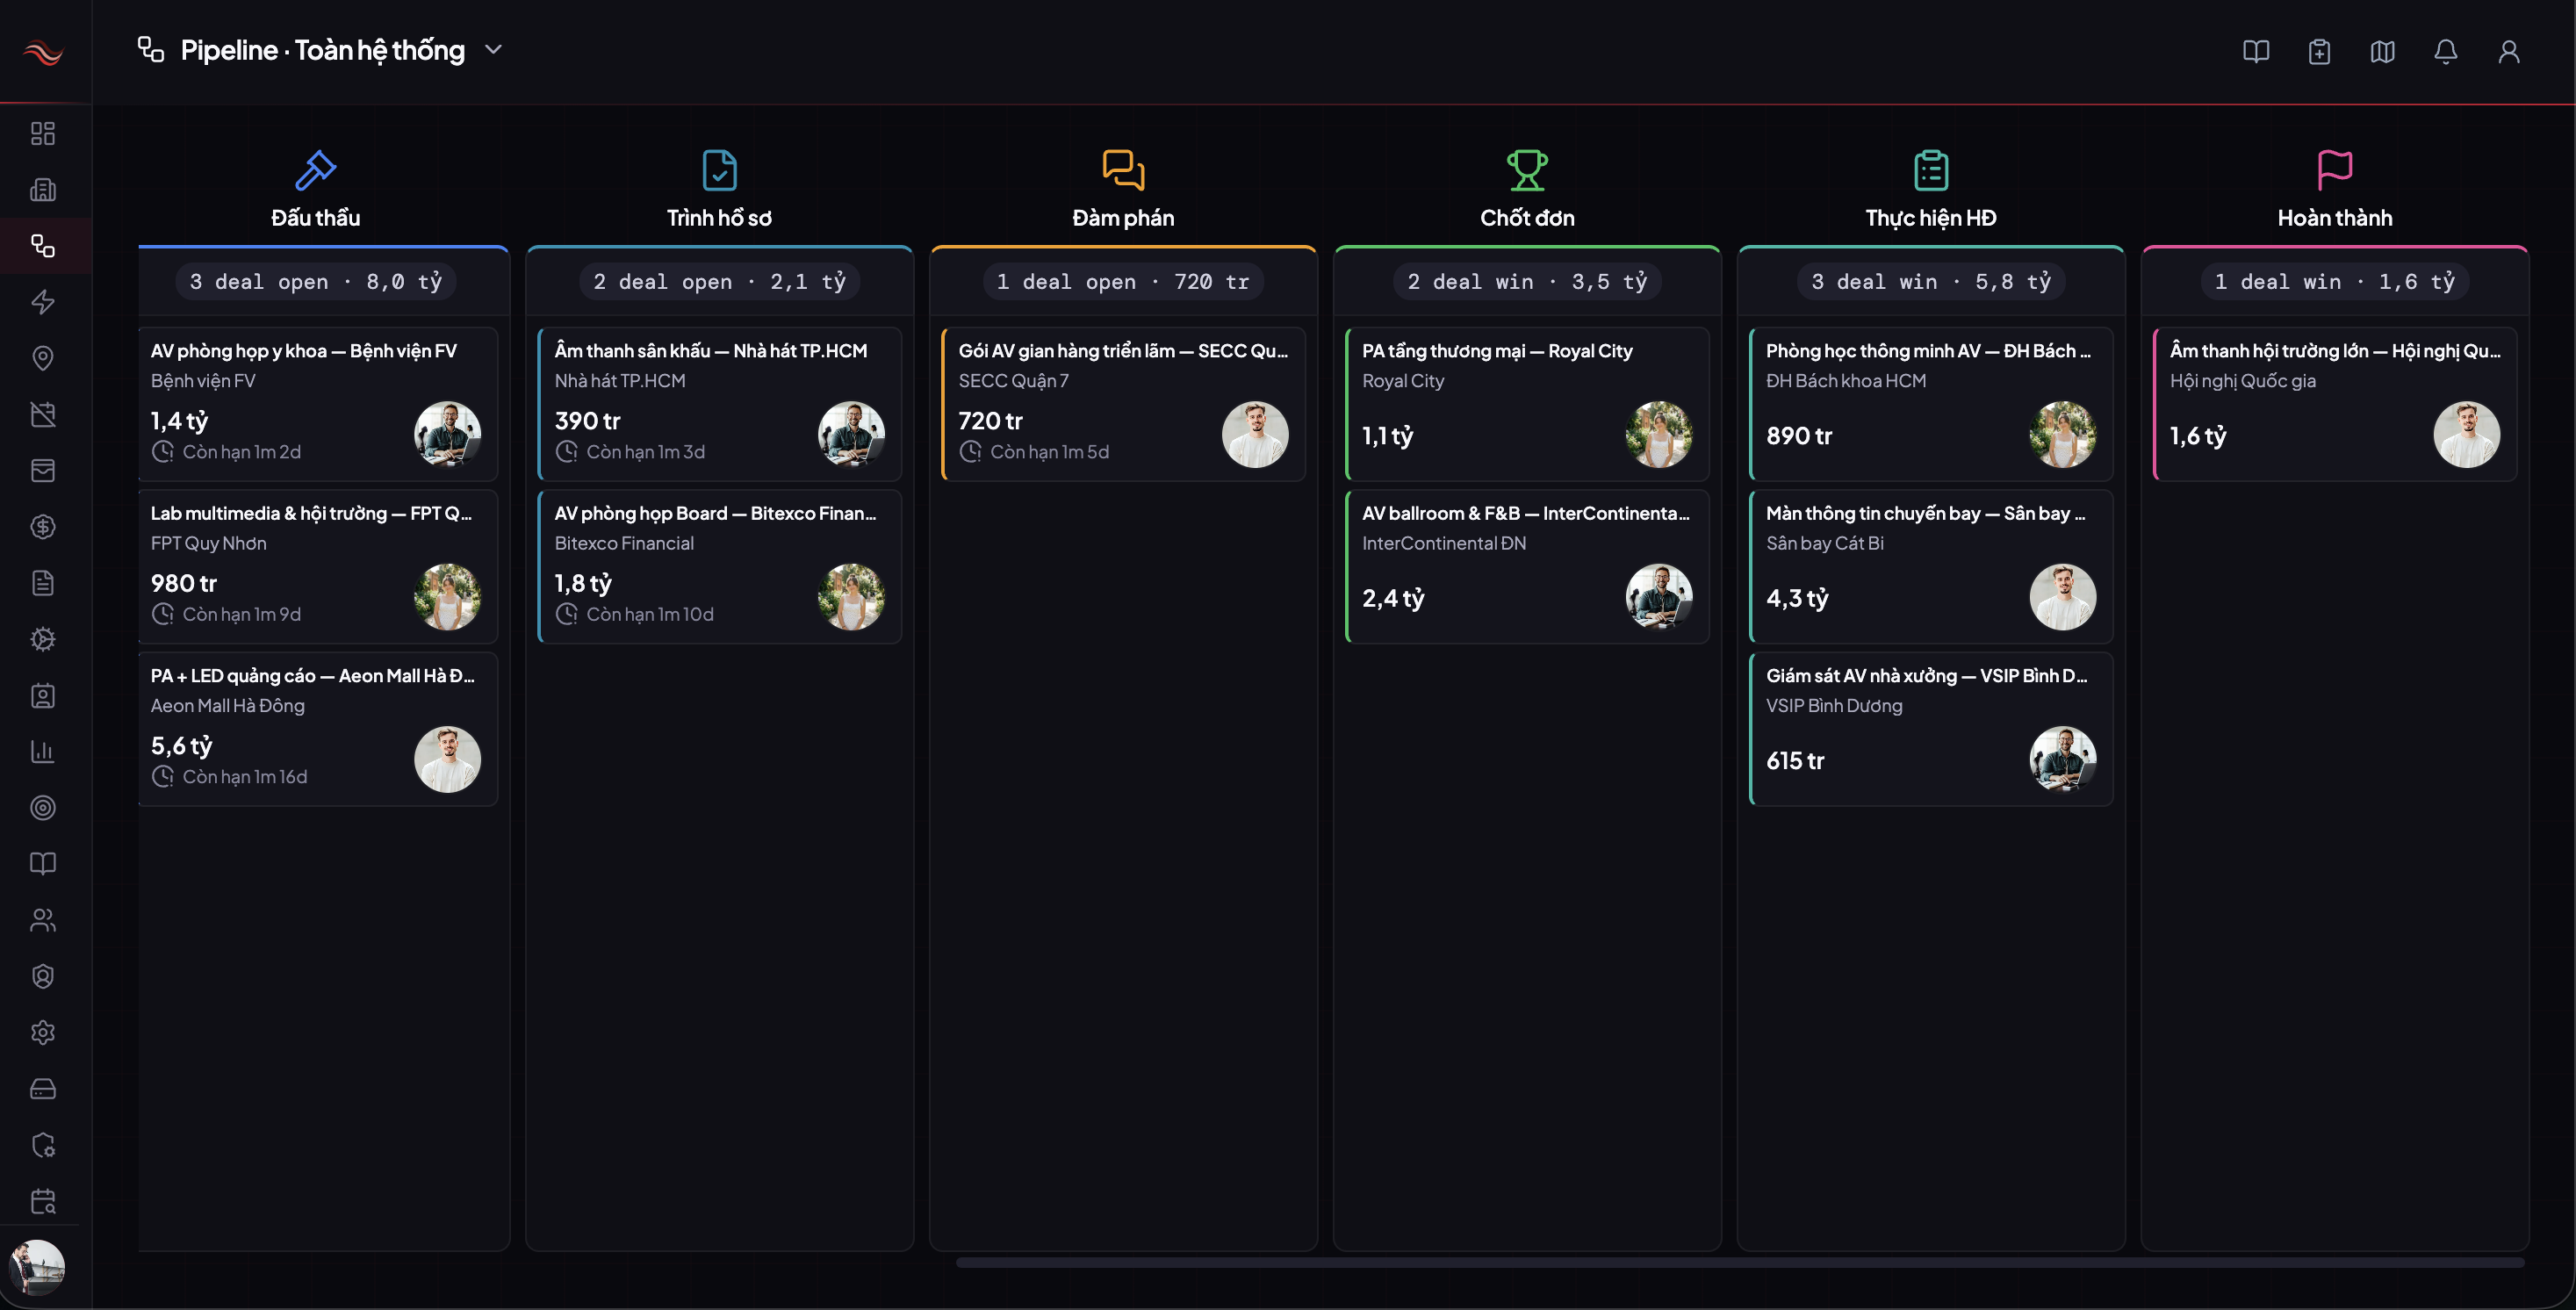Open the dollar badge icon in sidebar
Viewport: 2576px width, 1310px height.
(x=43, y=527)
